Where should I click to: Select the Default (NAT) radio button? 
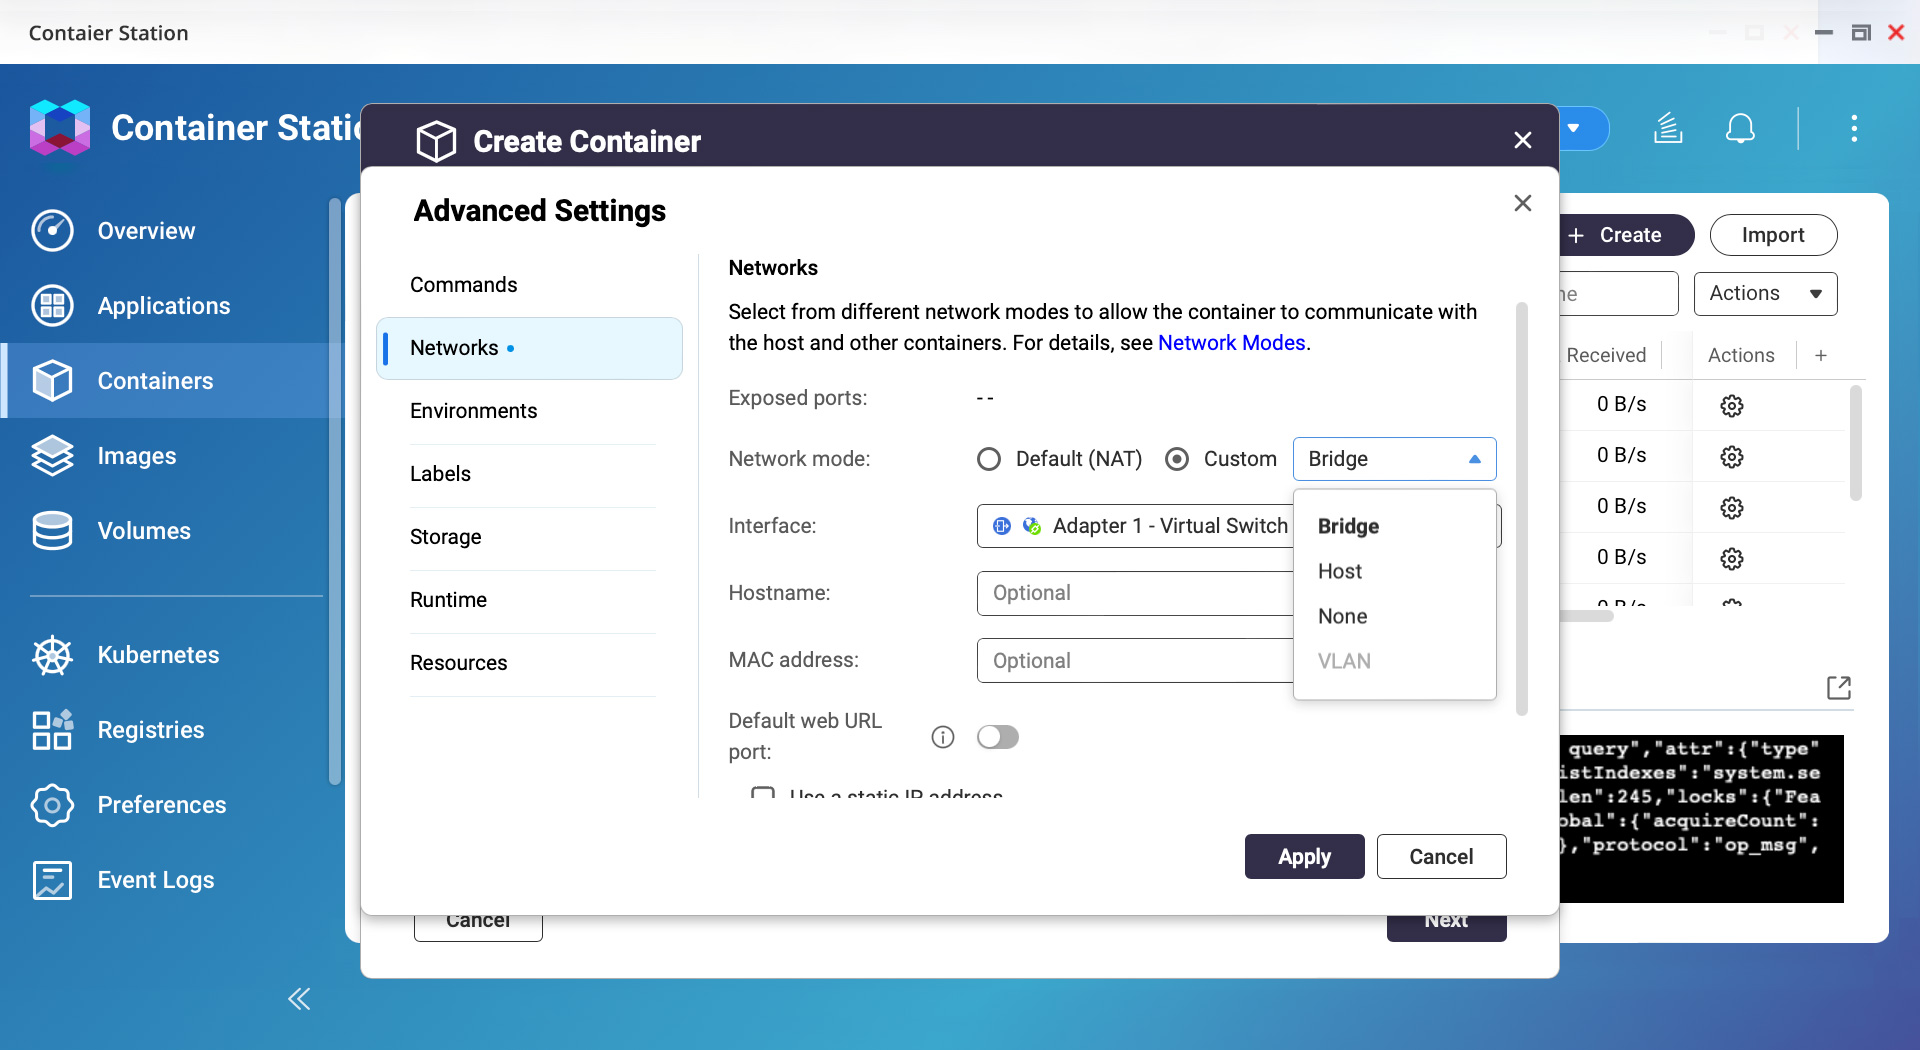[x=989, y=459]
